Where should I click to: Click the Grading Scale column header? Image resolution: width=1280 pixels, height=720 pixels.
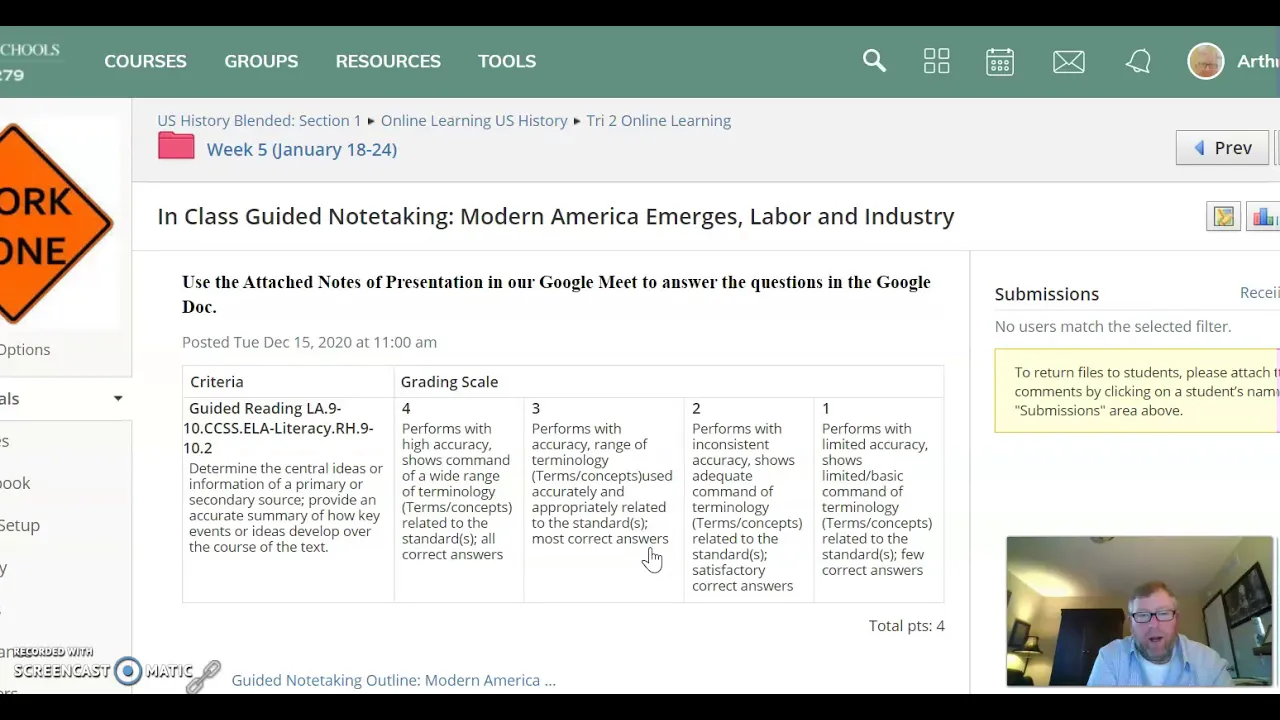(449, 381)
